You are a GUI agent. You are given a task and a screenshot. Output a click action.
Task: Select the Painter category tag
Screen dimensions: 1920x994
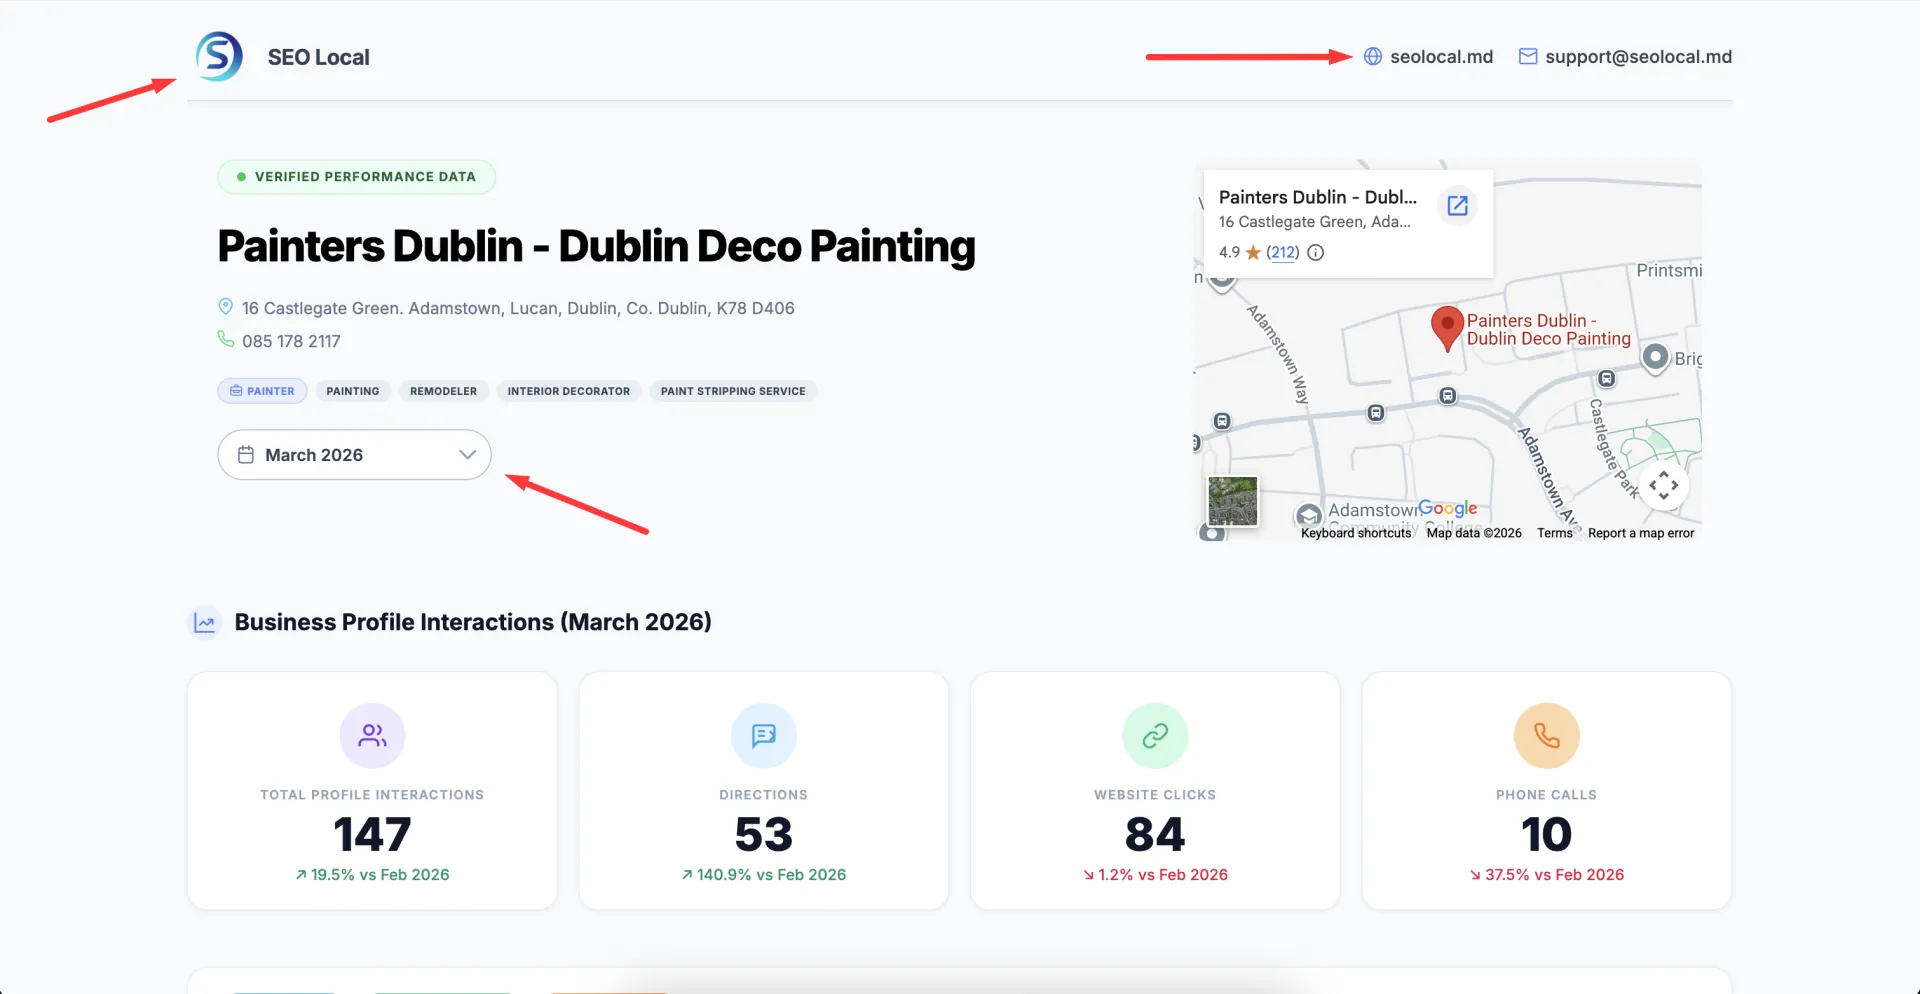pos(262,391)
